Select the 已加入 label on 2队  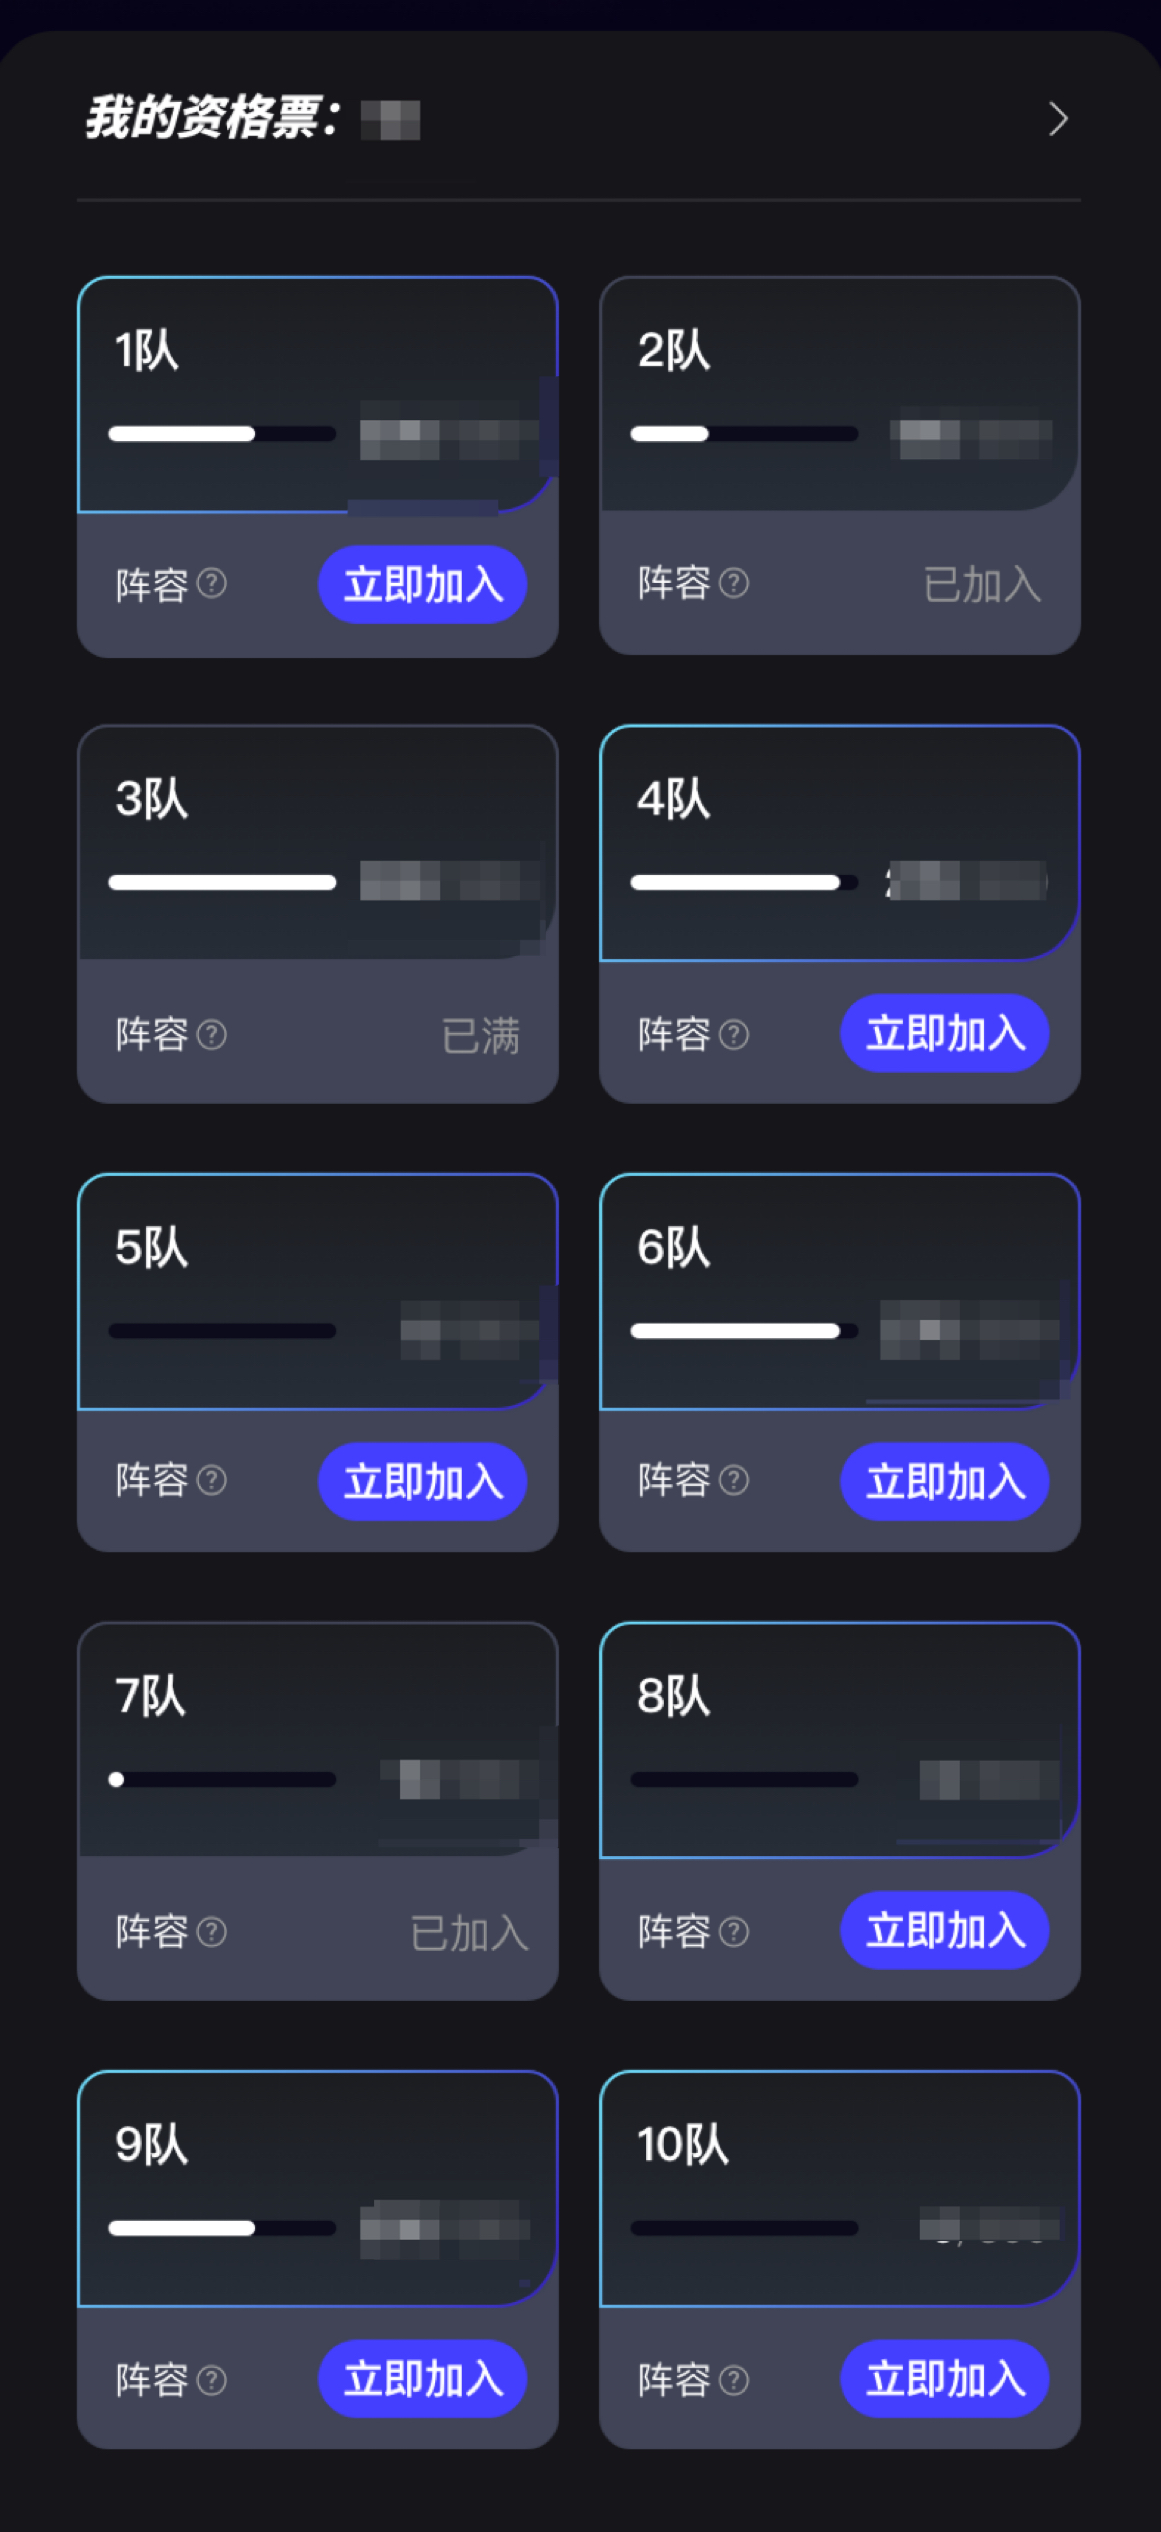click(x=982, y=584)
